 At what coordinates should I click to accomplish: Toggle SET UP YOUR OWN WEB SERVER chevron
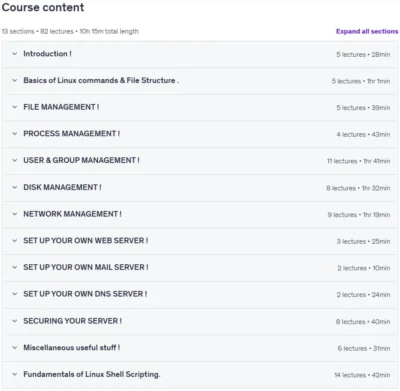pyautogui.click(x=14, y=241)
